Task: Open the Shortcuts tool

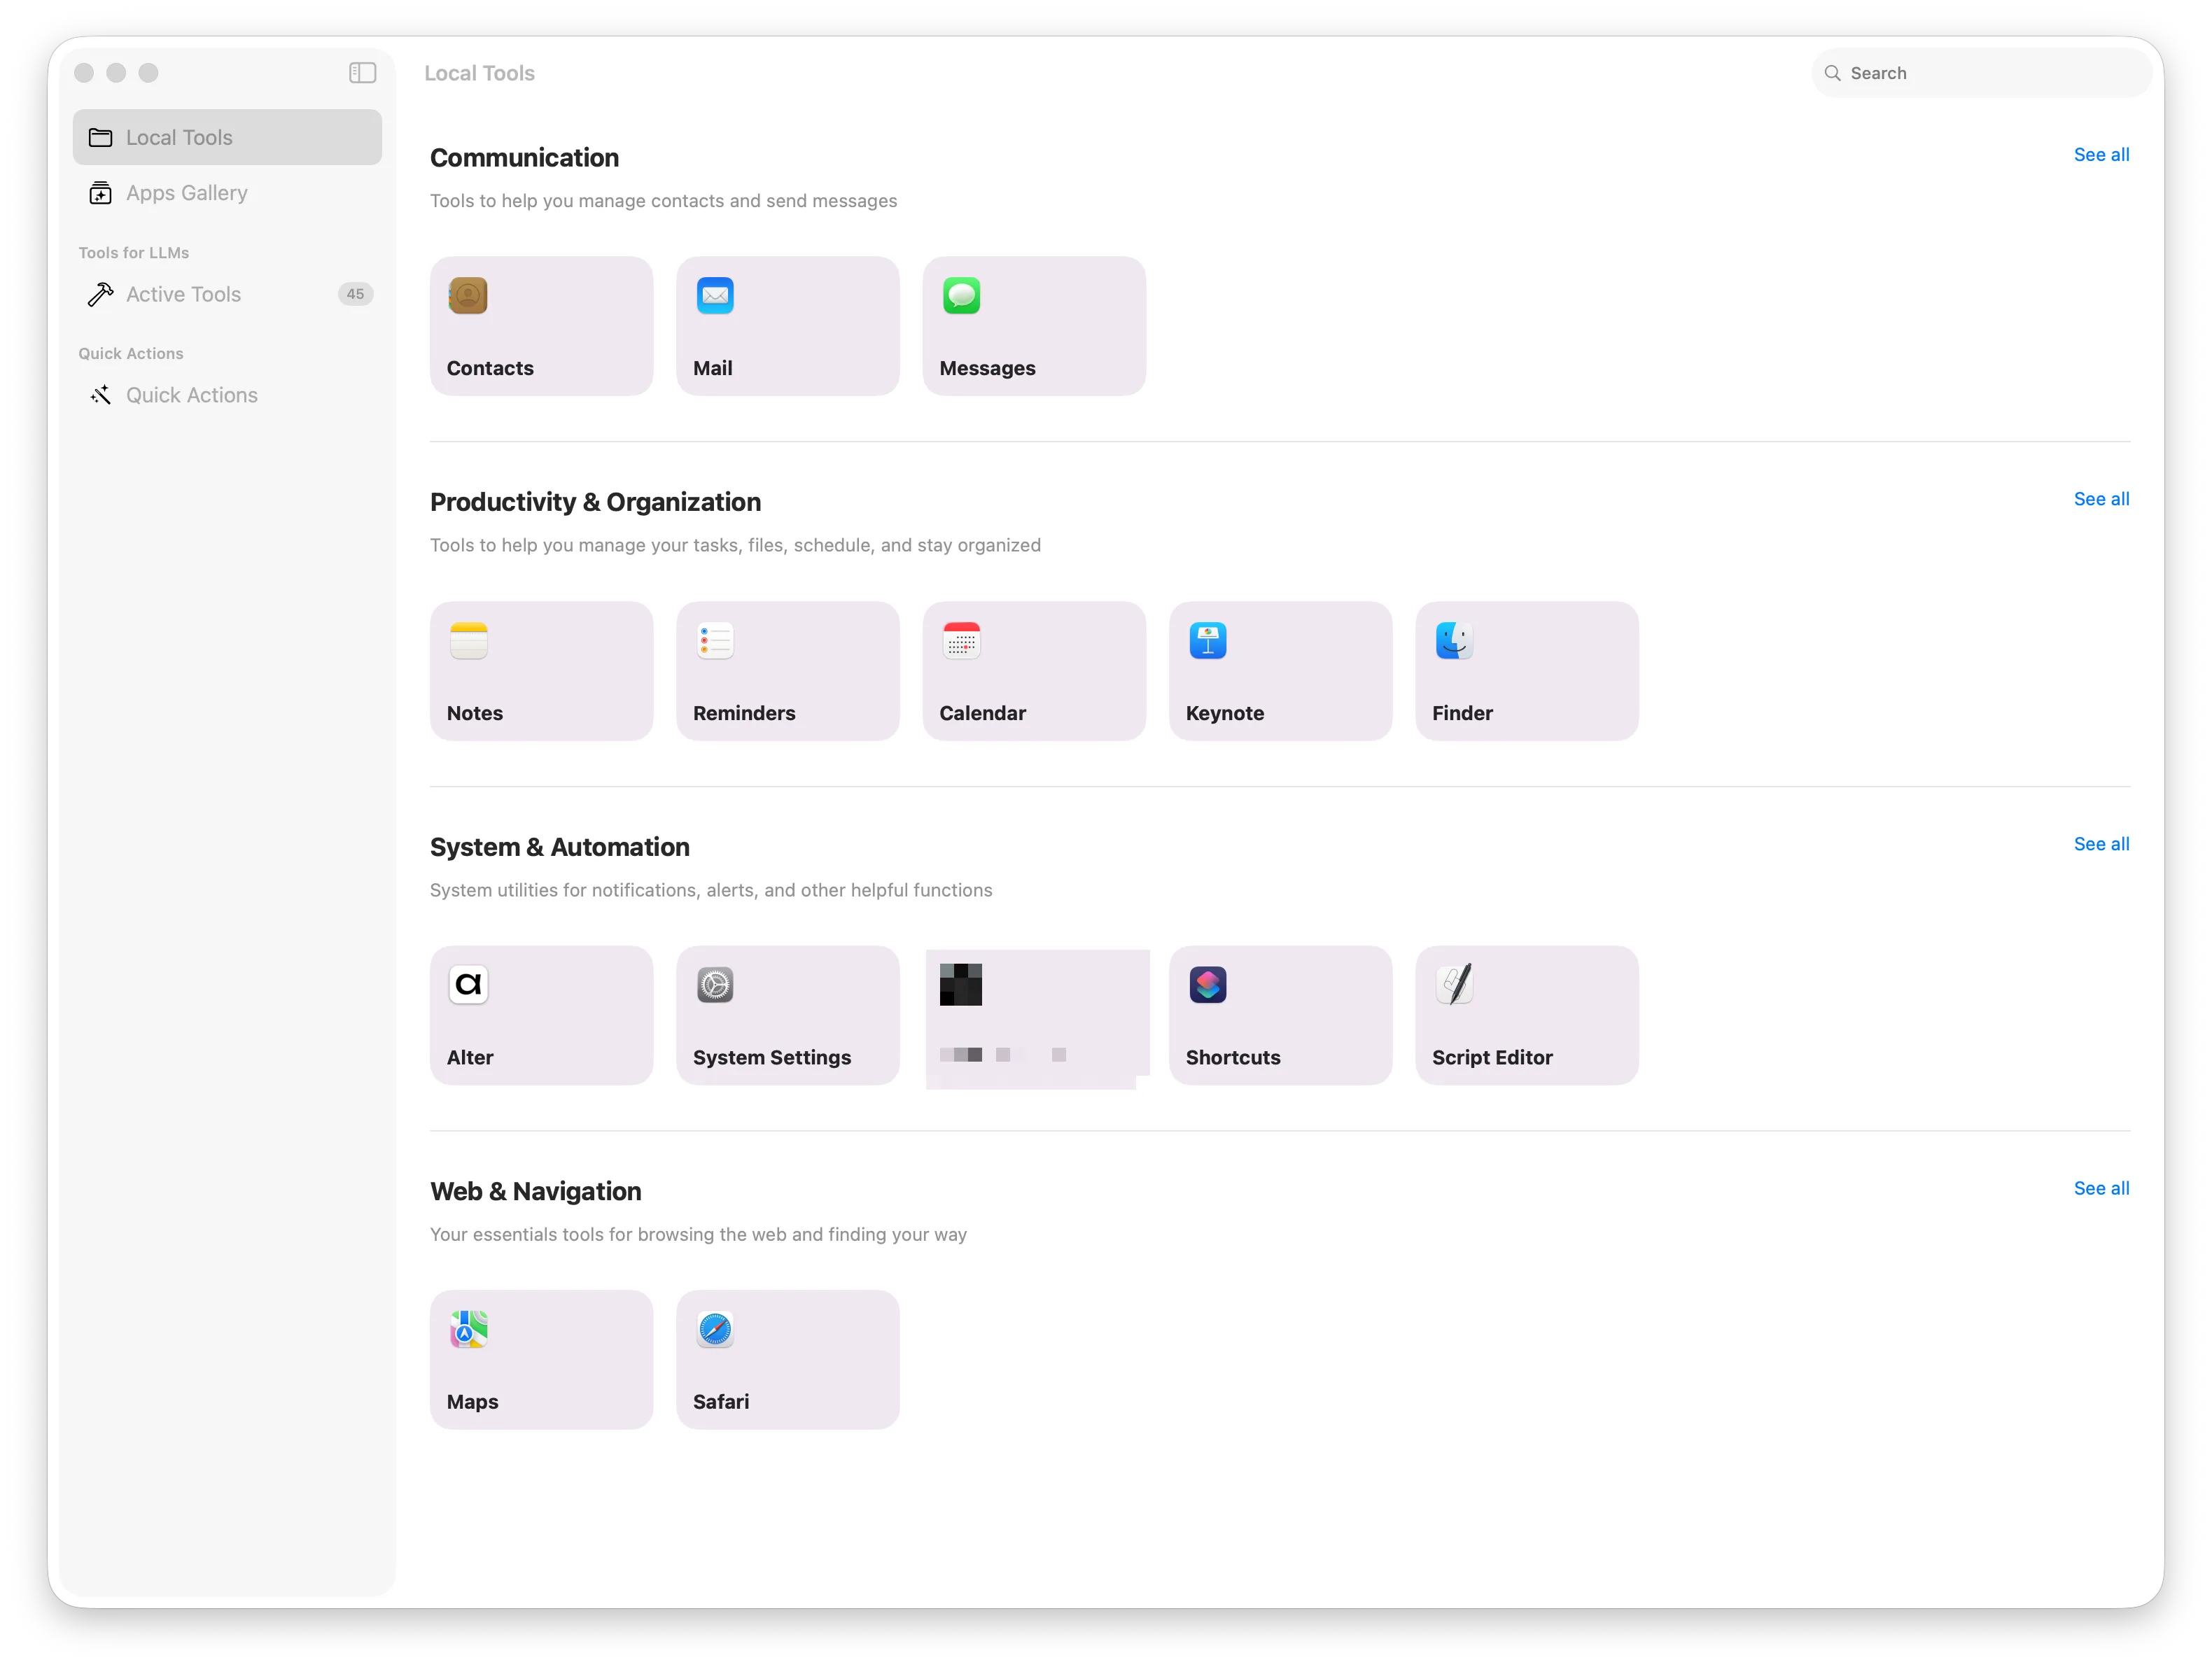Action: tap(1280, 1015)
